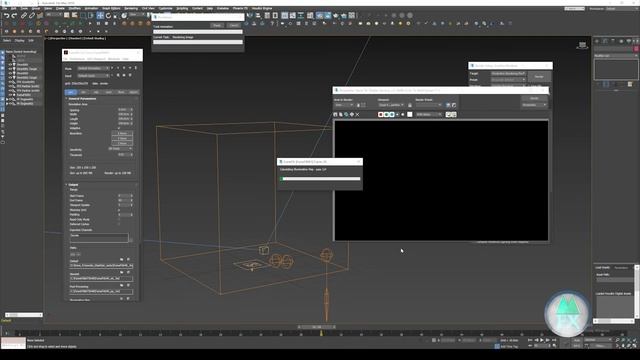Click the Undo arrow in main toolbar
The height and width of the screenshot is (360, 640).
pos(7,16)
